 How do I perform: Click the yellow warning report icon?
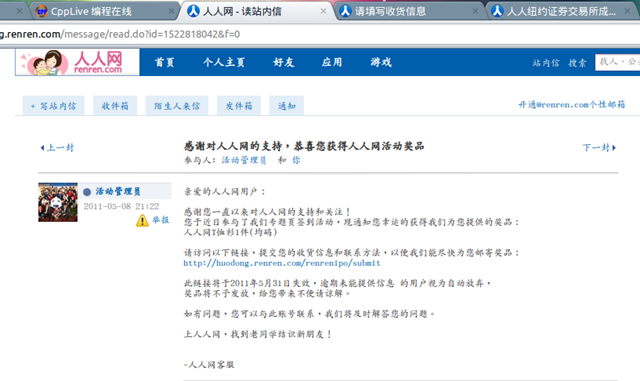click(142, 221)
